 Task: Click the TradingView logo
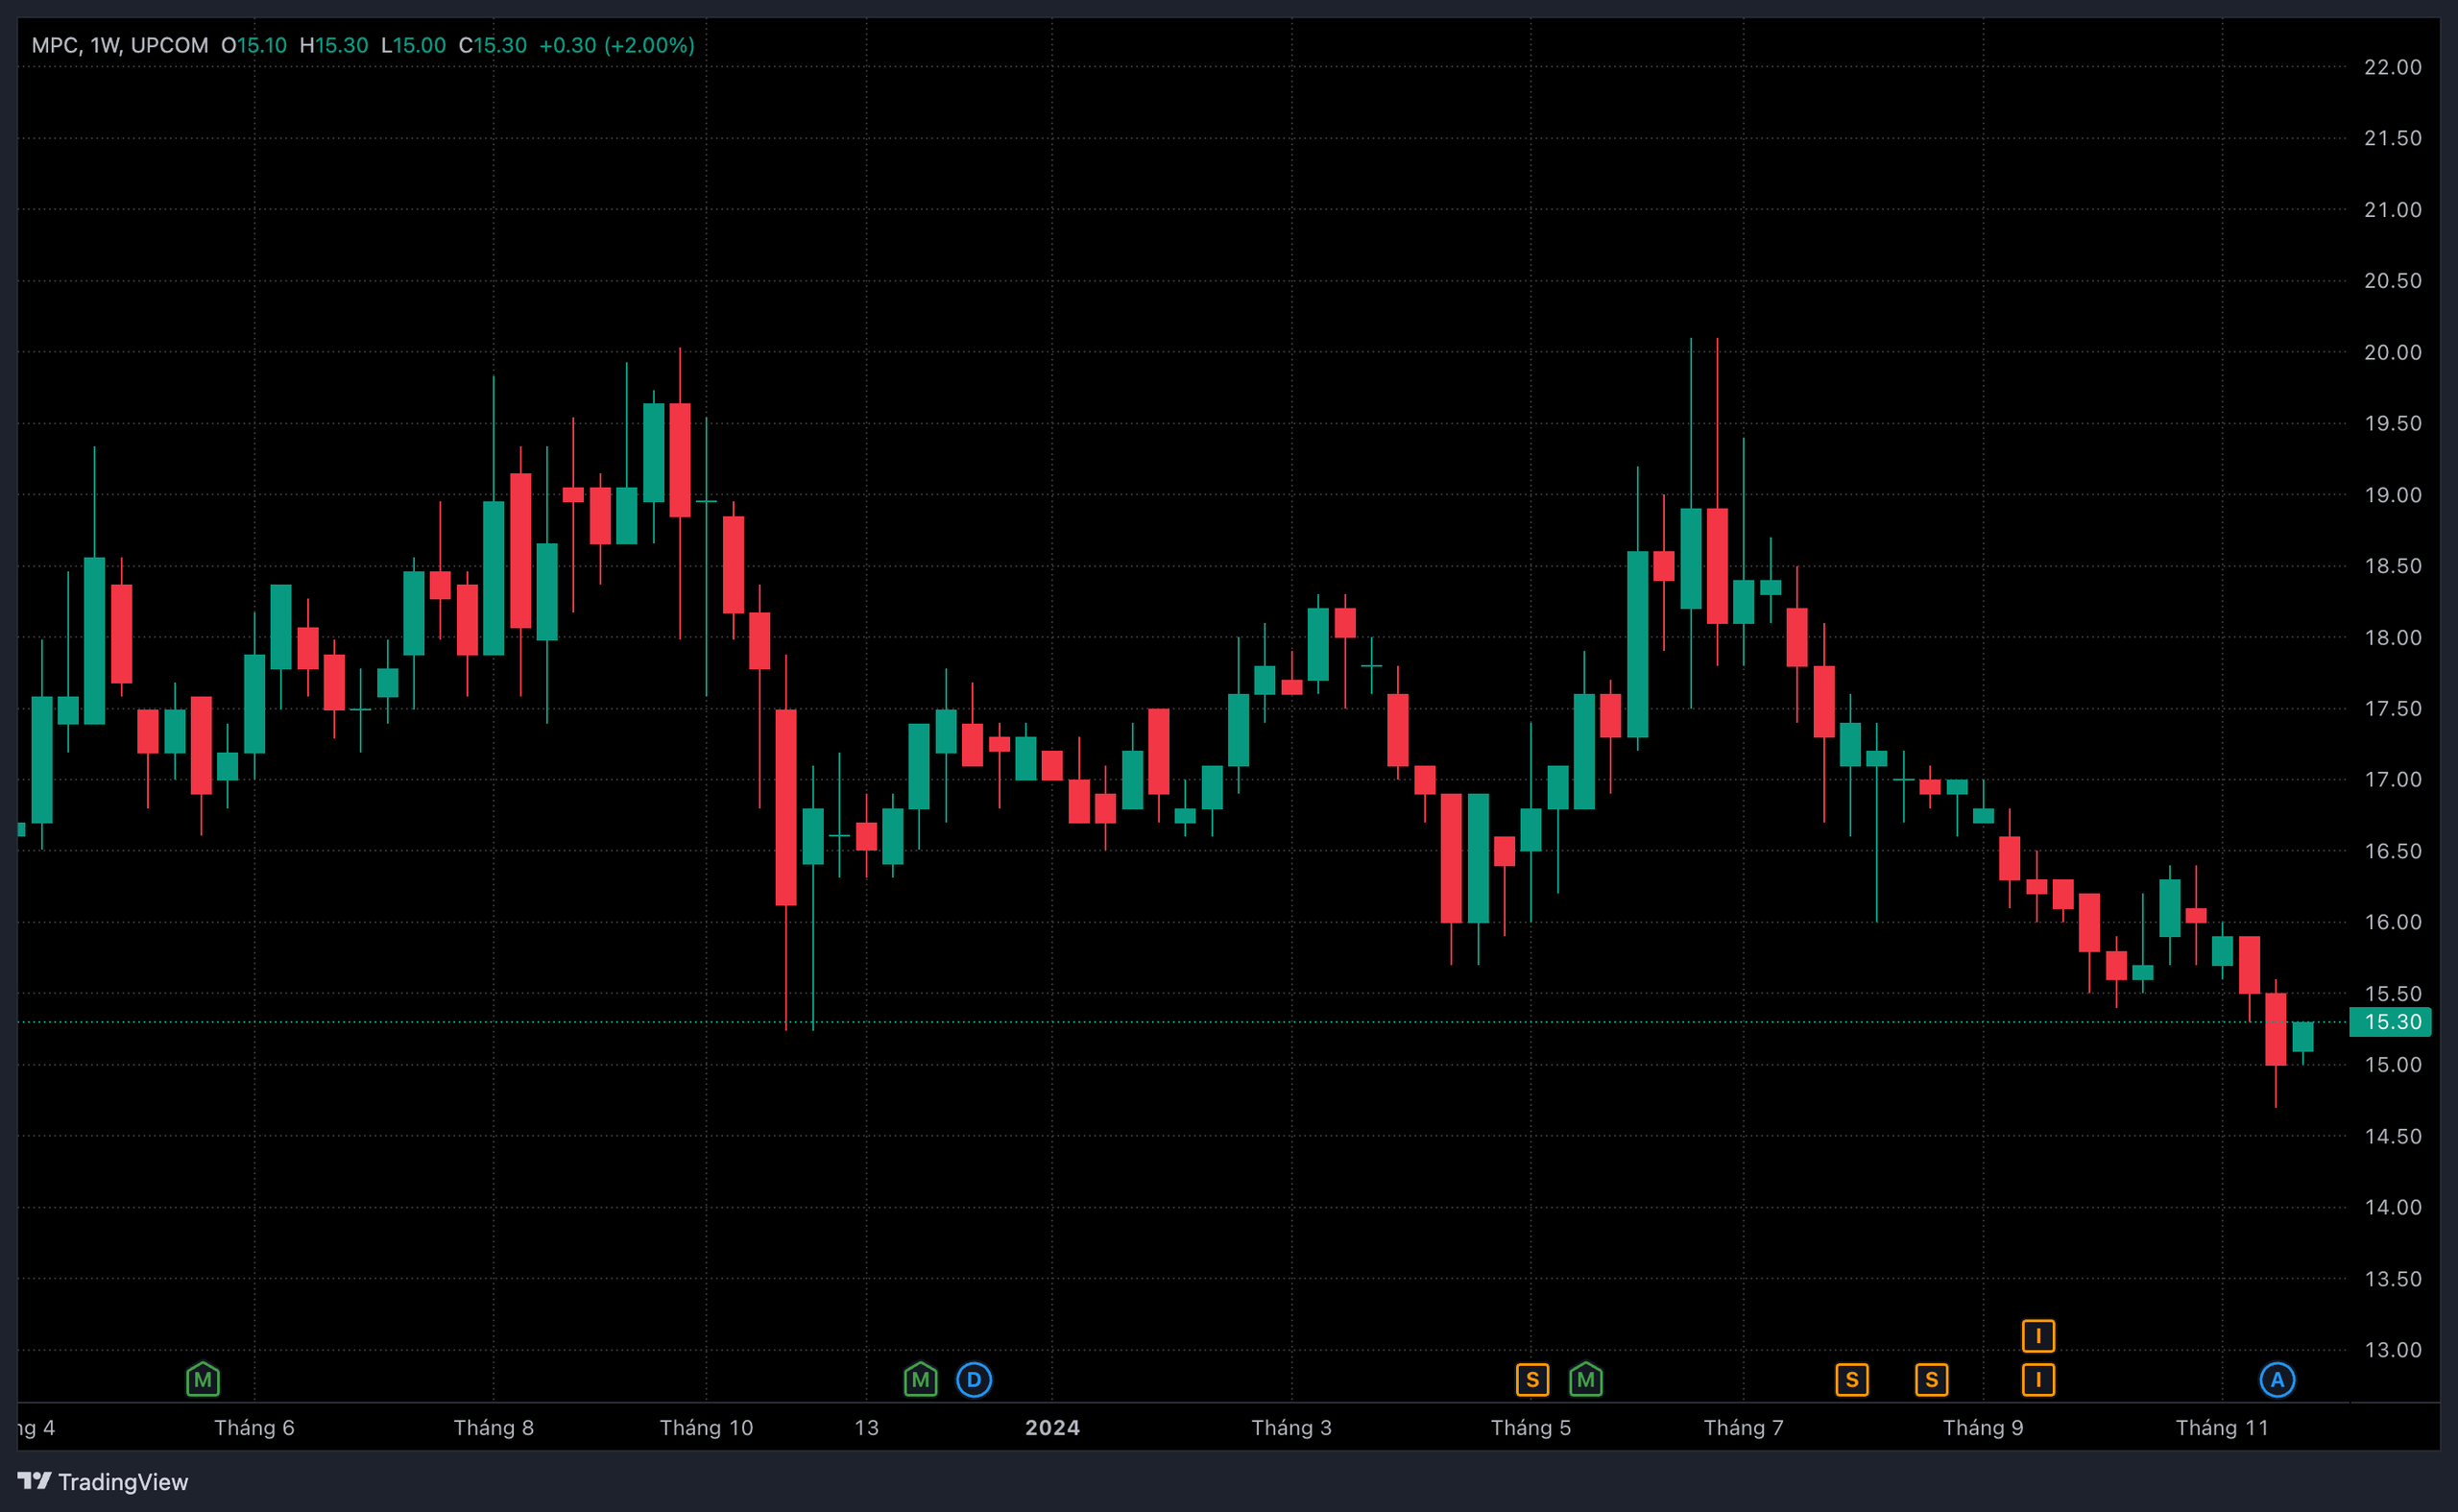tap(103, 1481)
